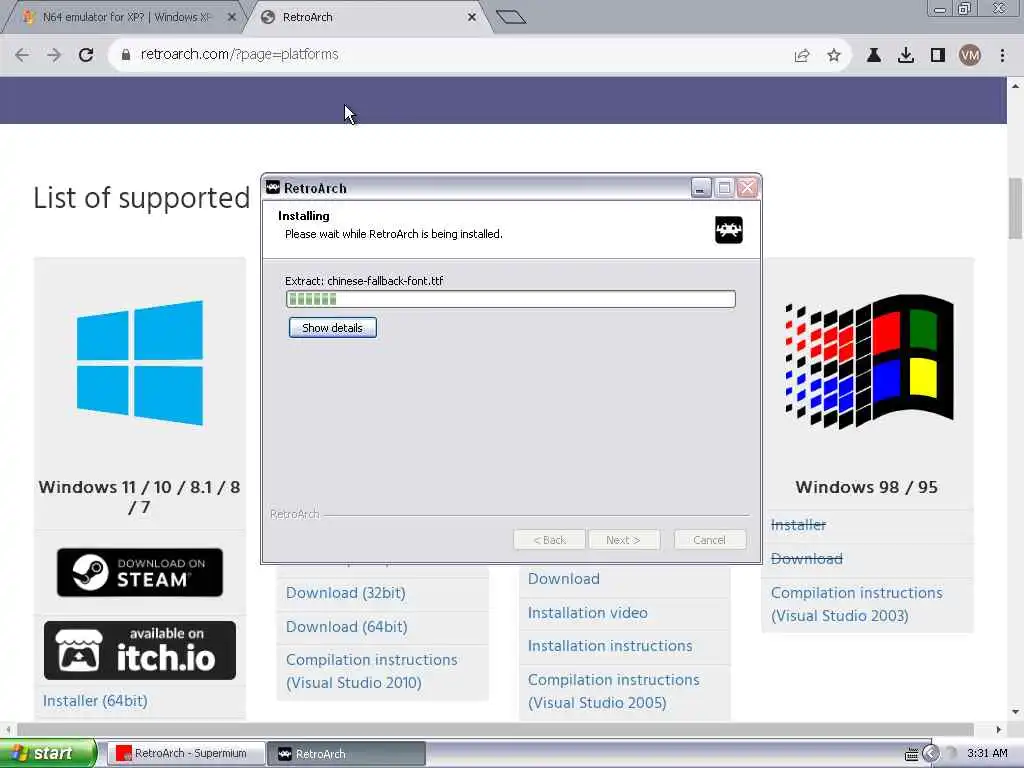Click the keyboard icon in system tray
Image resolution: width=1024 pixels, height=768 pixels.
tap(911, 754)
